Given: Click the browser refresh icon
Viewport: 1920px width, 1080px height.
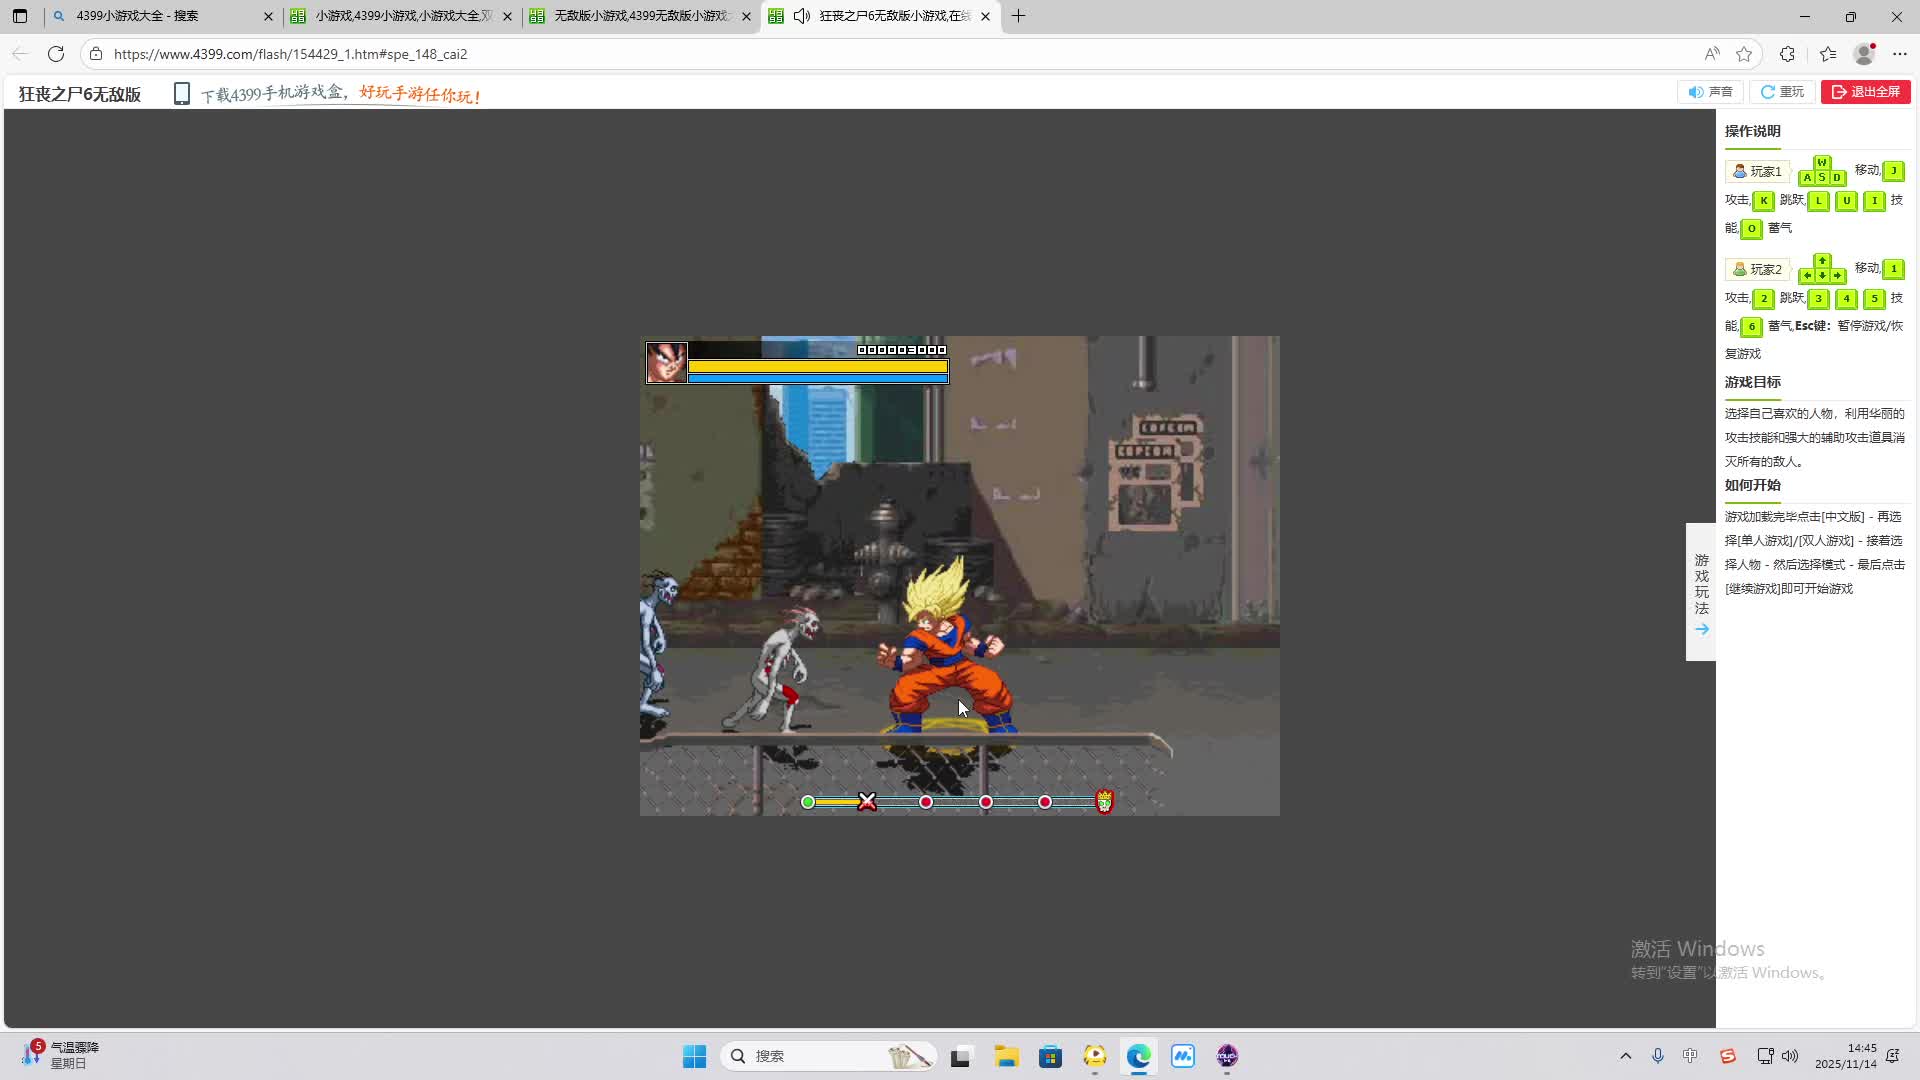Looking at the screenshot, I should (56, 54).
